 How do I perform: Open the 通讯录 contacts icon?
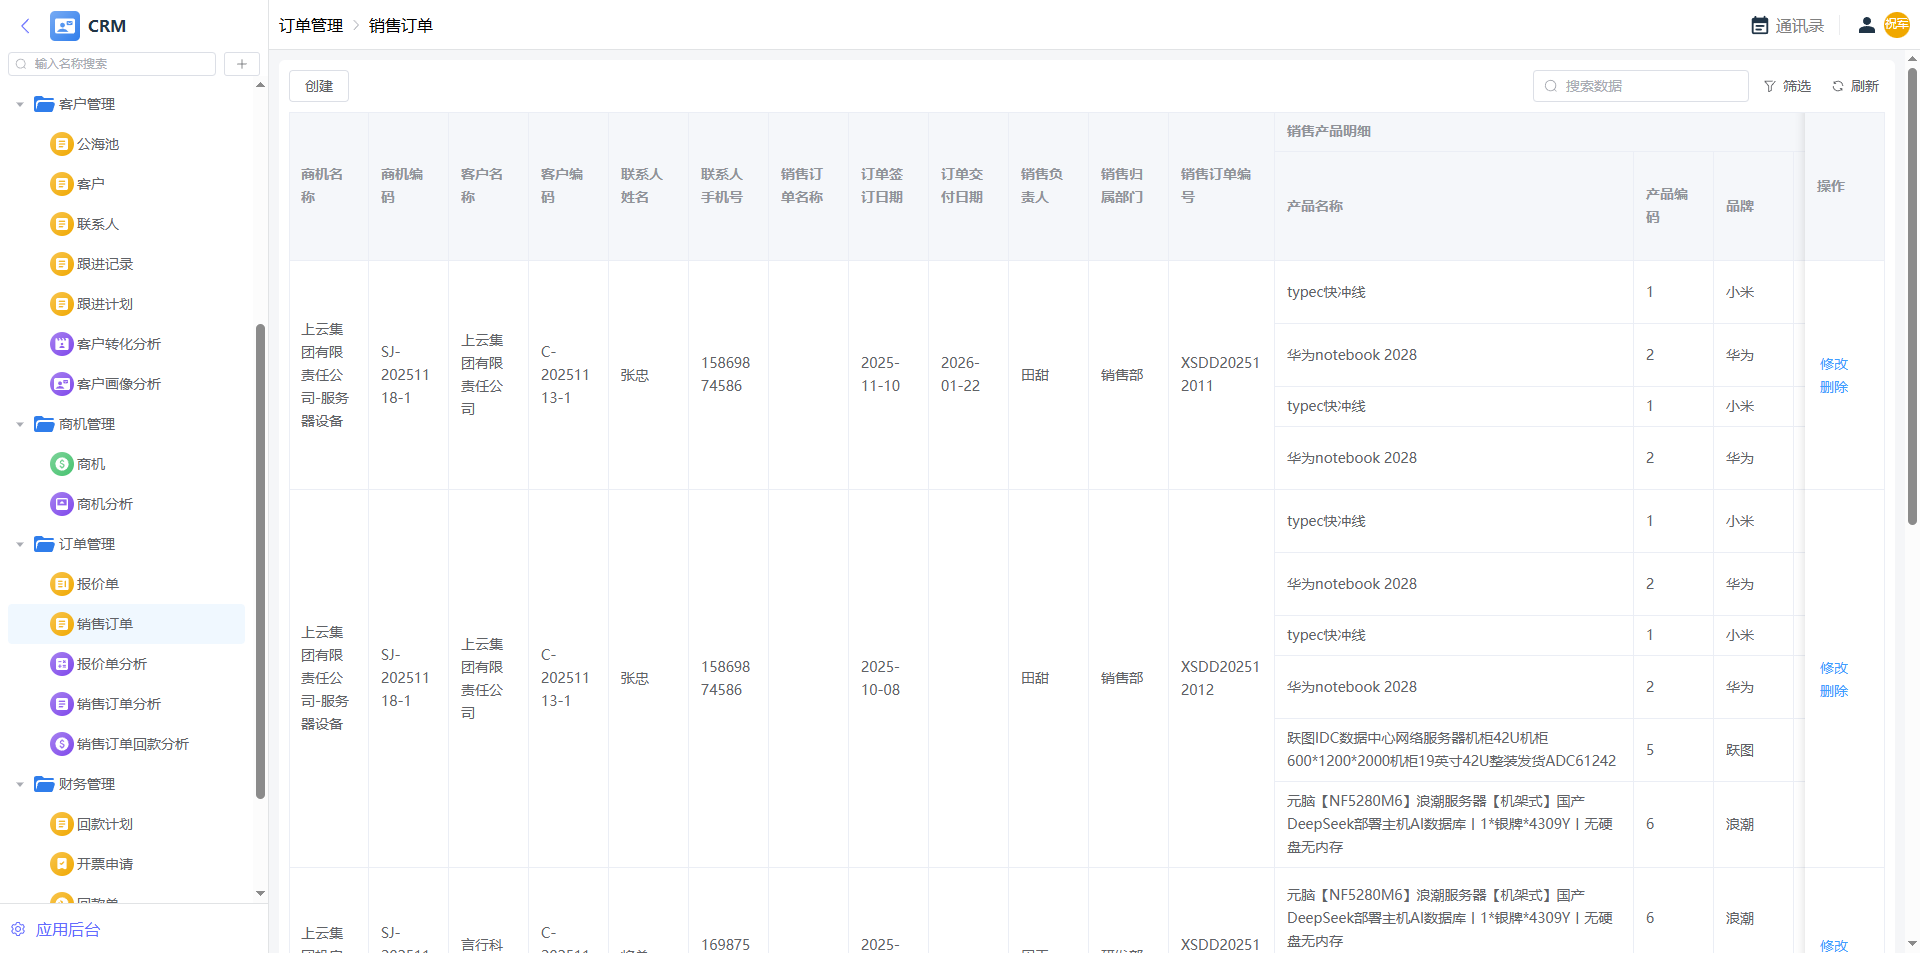coord(1760,26)
